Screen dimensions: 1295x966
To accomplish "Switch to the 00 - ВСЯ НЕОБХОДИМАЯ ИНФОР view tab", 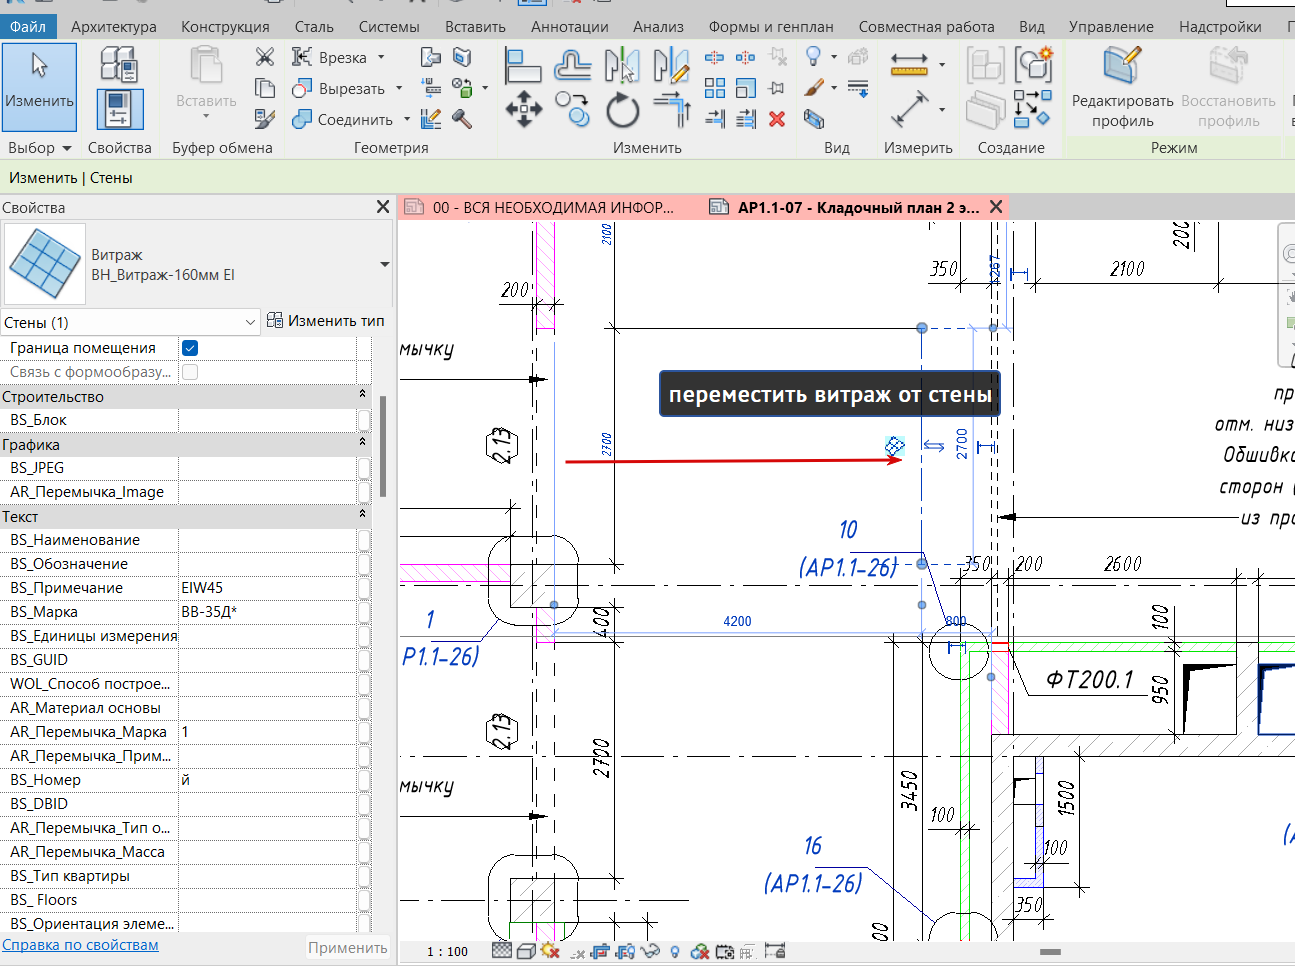I will (x=552, y=208).
